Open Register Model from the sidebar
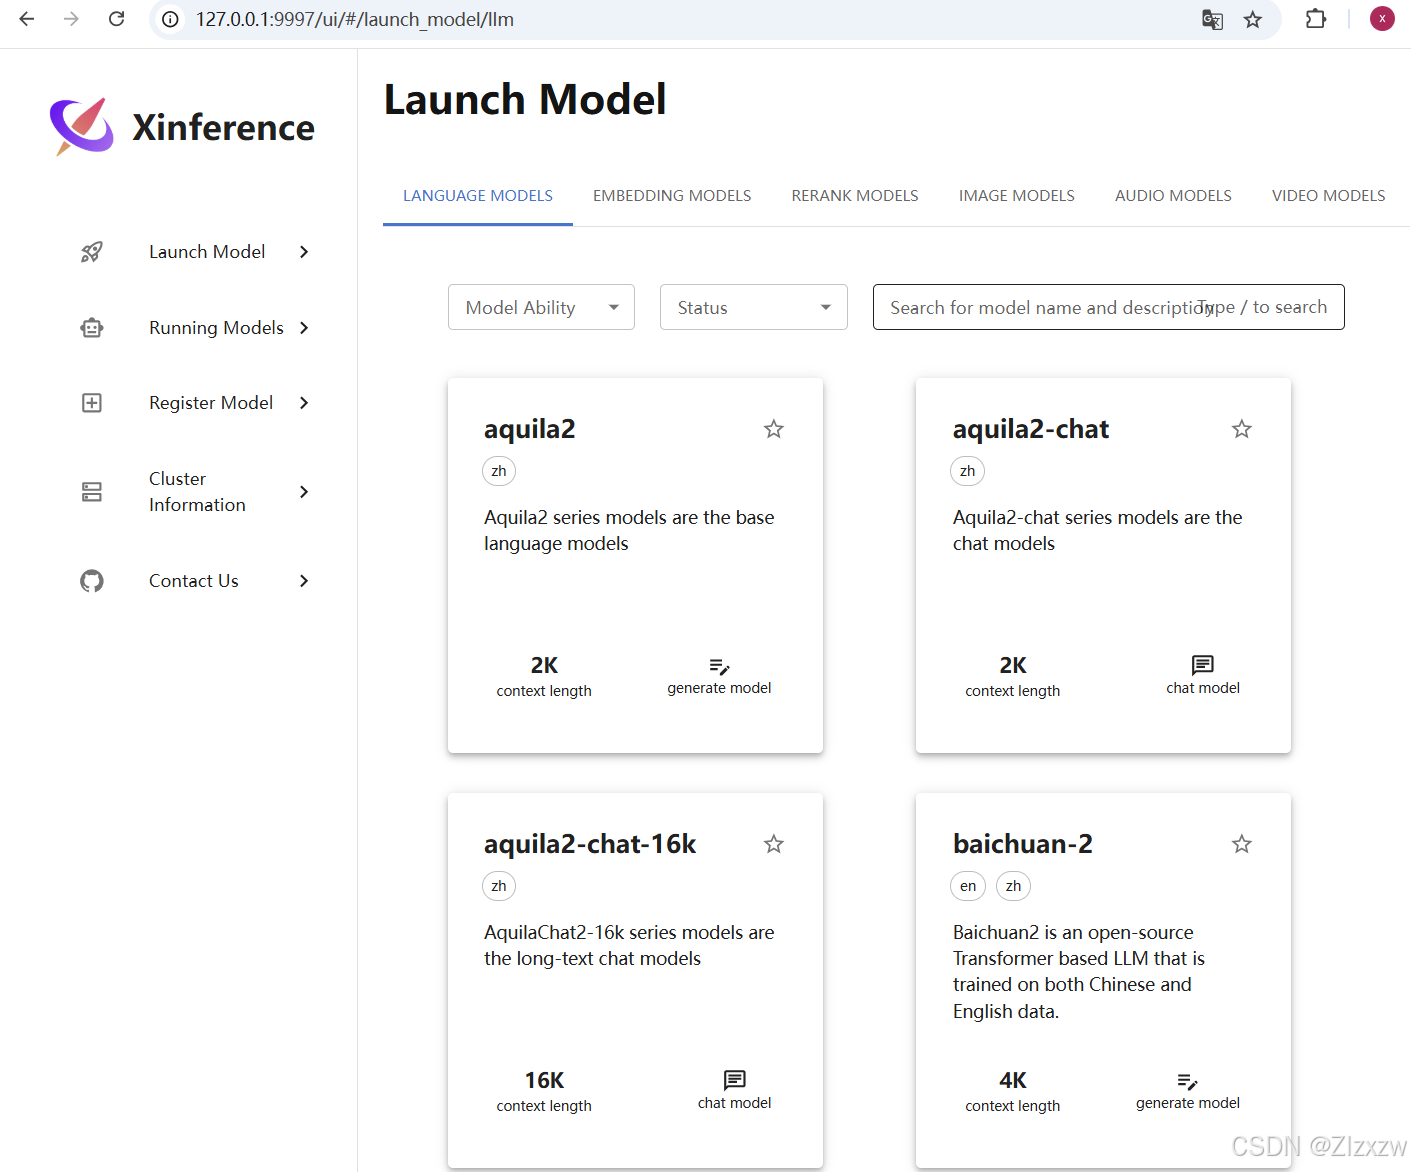The width and height of the screenshot is (1411, 1172). [x=211, y=403]
